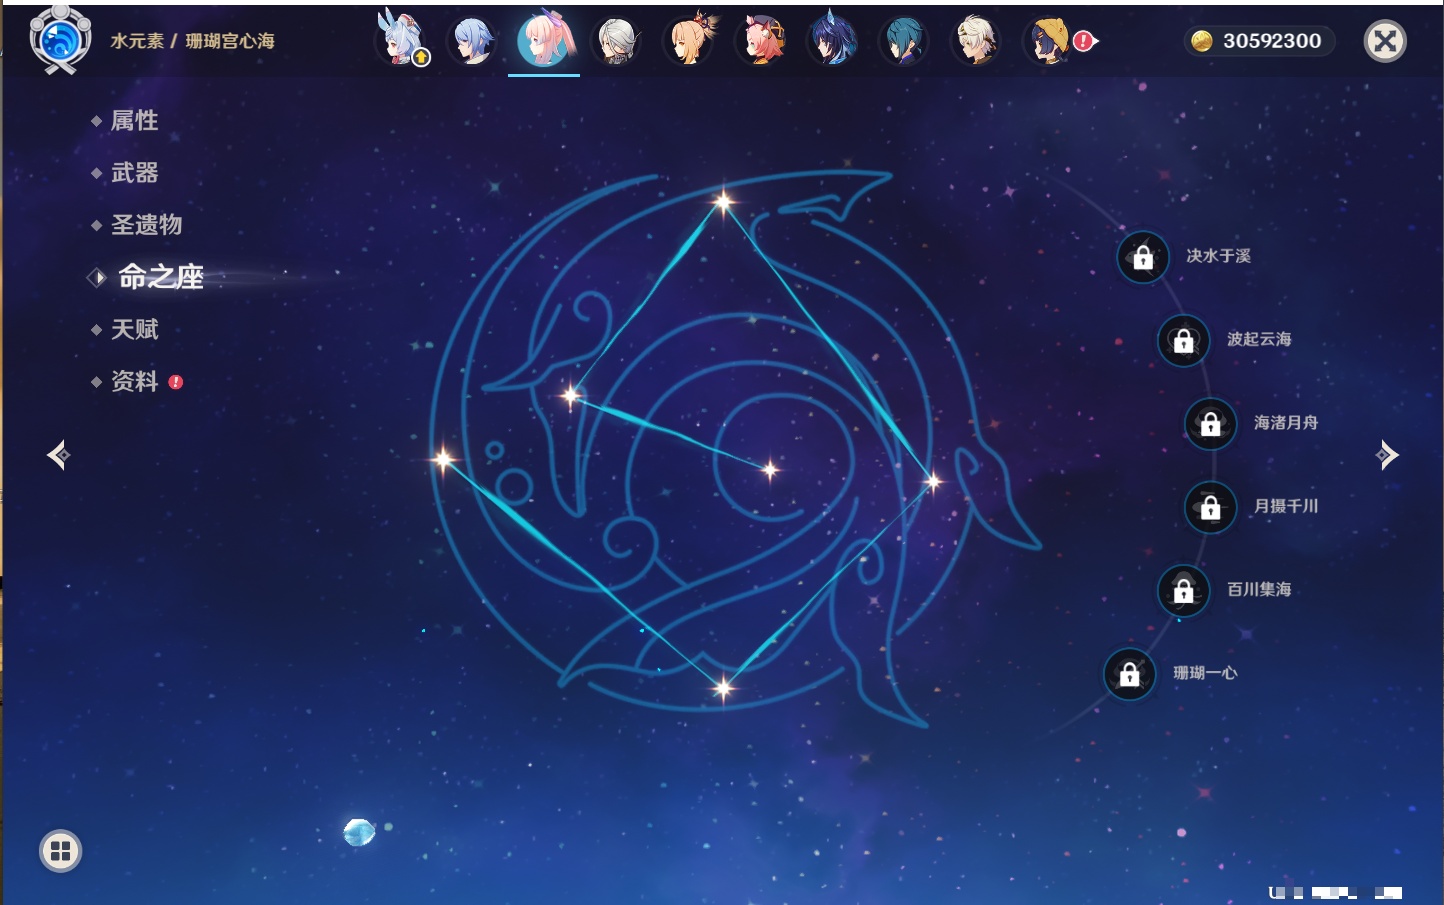
Task: Open the 武器 (Weapon) tab
Action: click(134, 173)
